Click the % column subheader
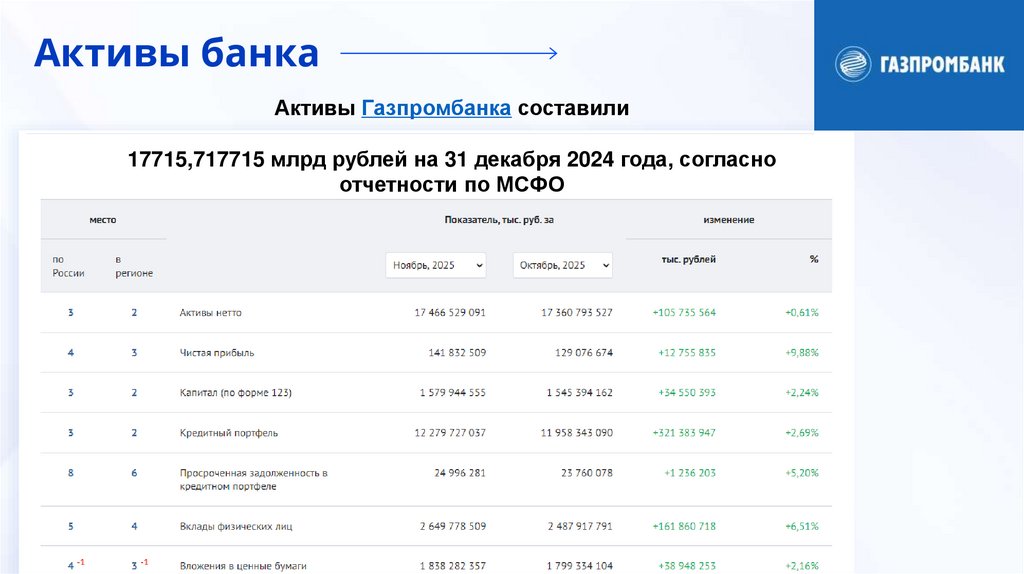This screenshot has height=574, width=1024. click(814, 259)
